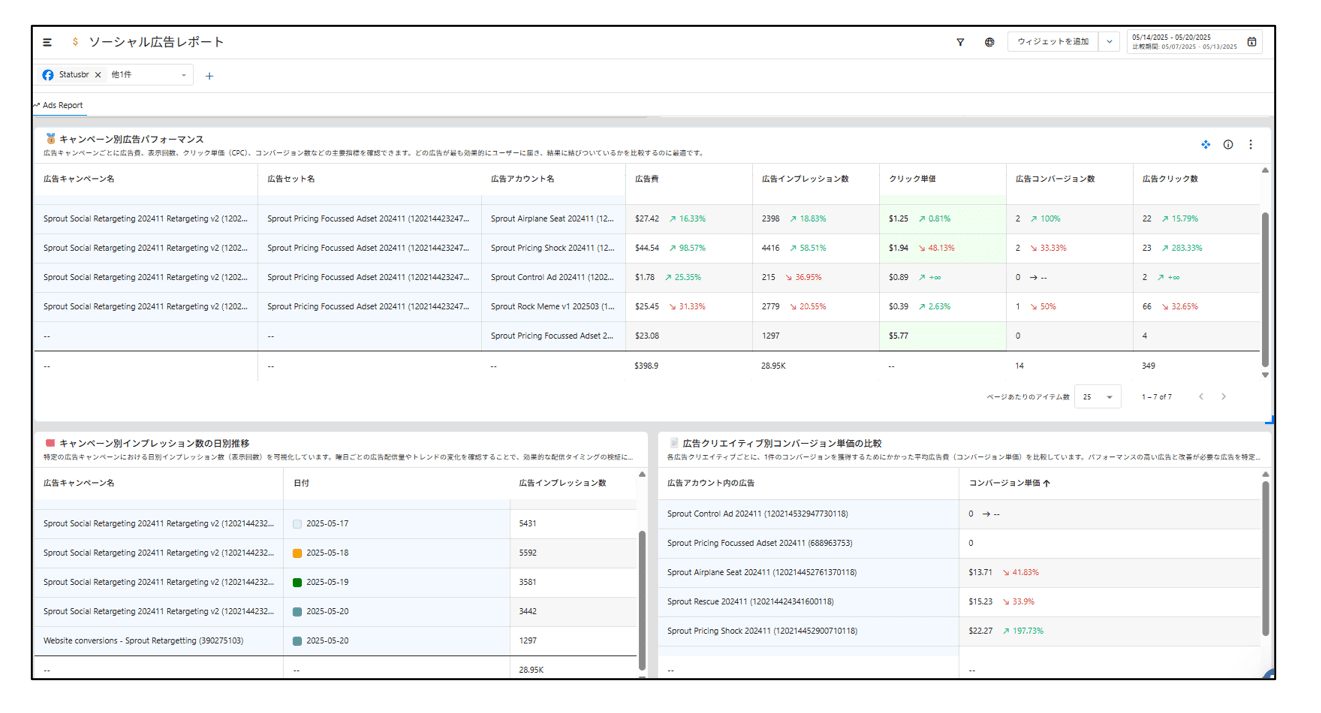This screenshot has width=1321, height=713.
Task: Open items per page dropdown showing 25
Action: click(x=1097, y=397)
